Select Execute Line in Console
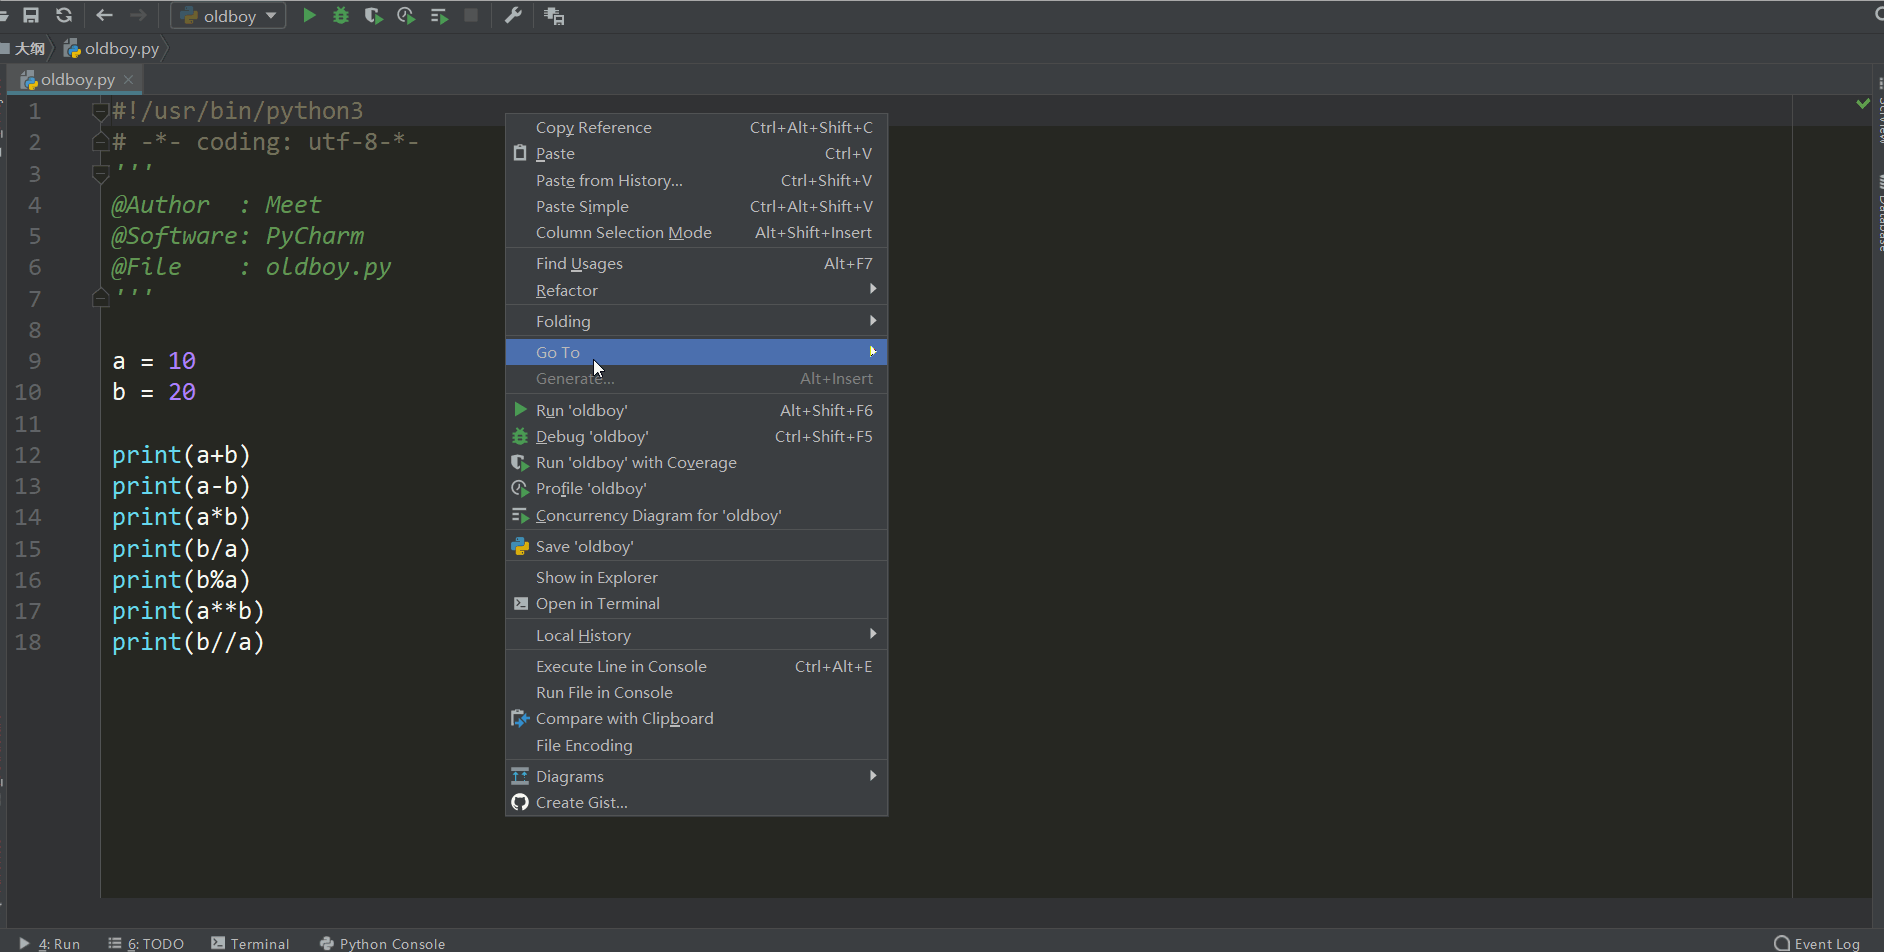 click(x=696, y=666)
